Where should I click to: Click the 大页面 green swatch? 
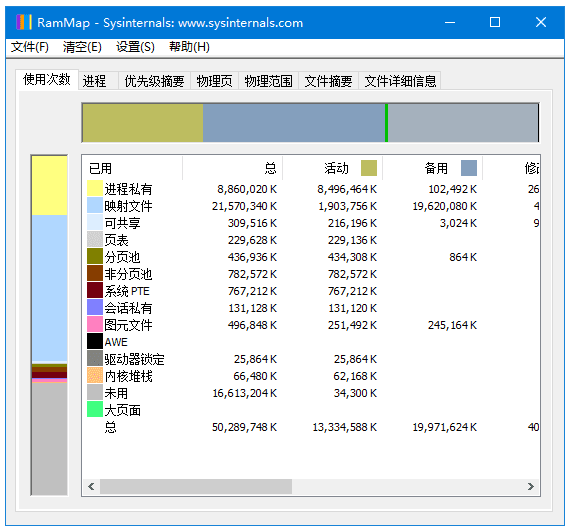(x=95, y=410)
